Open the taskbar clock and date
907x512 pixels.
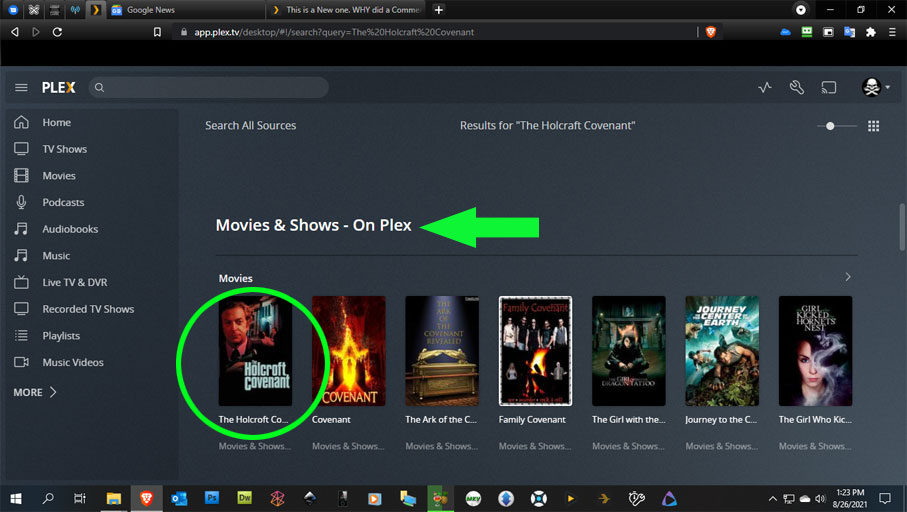coord(850,498)
